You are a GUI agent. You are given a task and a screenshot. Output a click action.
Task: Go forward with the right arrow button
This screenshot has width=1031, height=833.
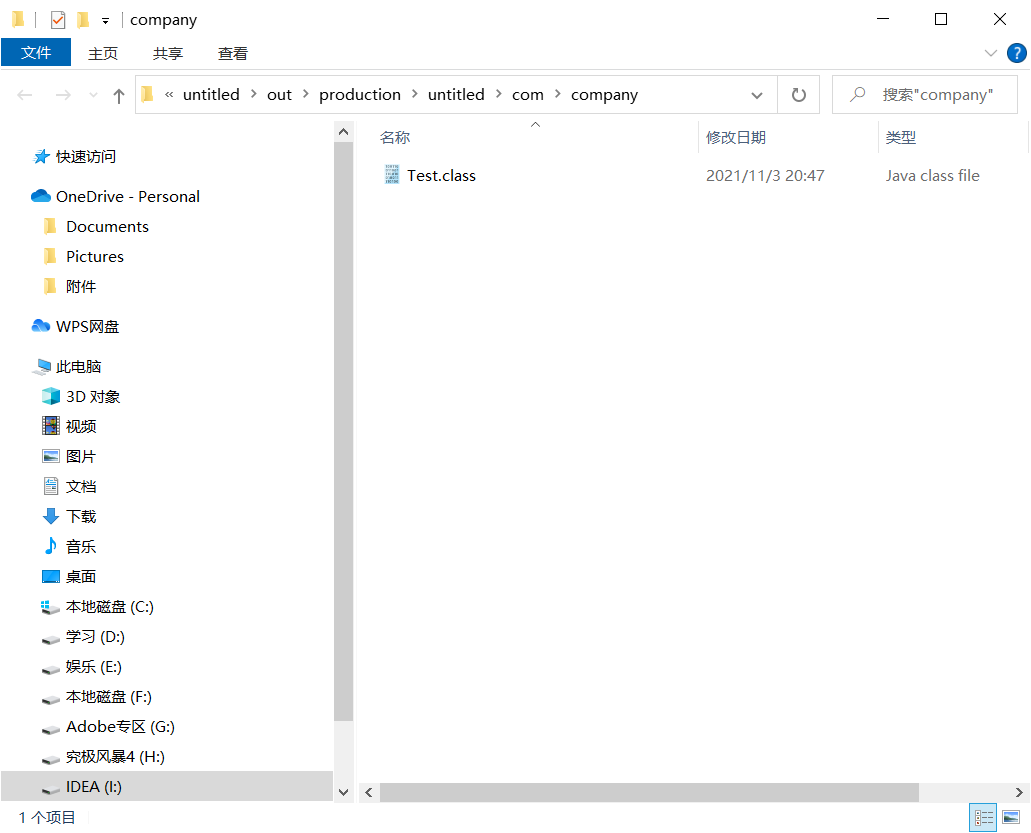coord(63,95)
